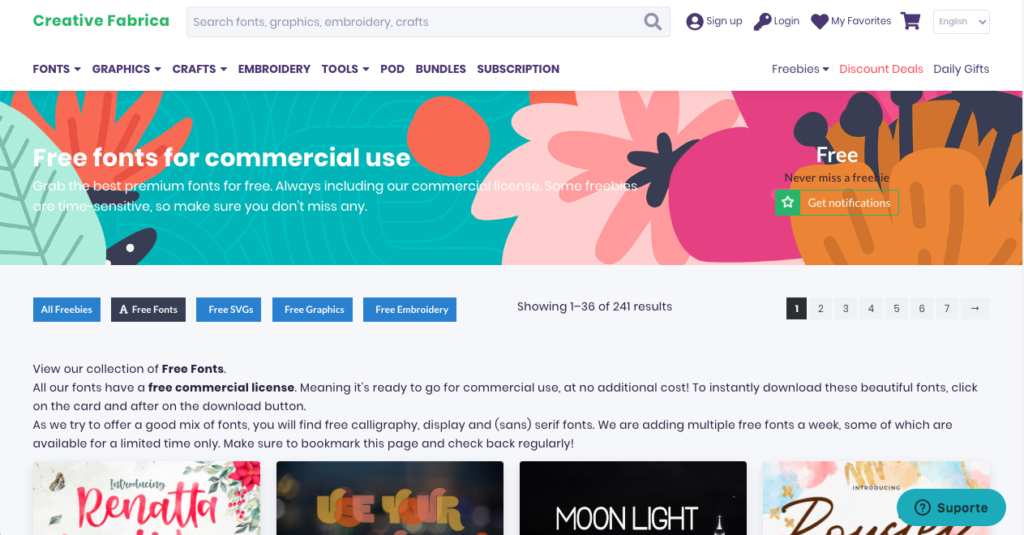The image size is (1024, 535).
Task: Expand the CRAFTS menu
Action: click(x=199, y=69)
